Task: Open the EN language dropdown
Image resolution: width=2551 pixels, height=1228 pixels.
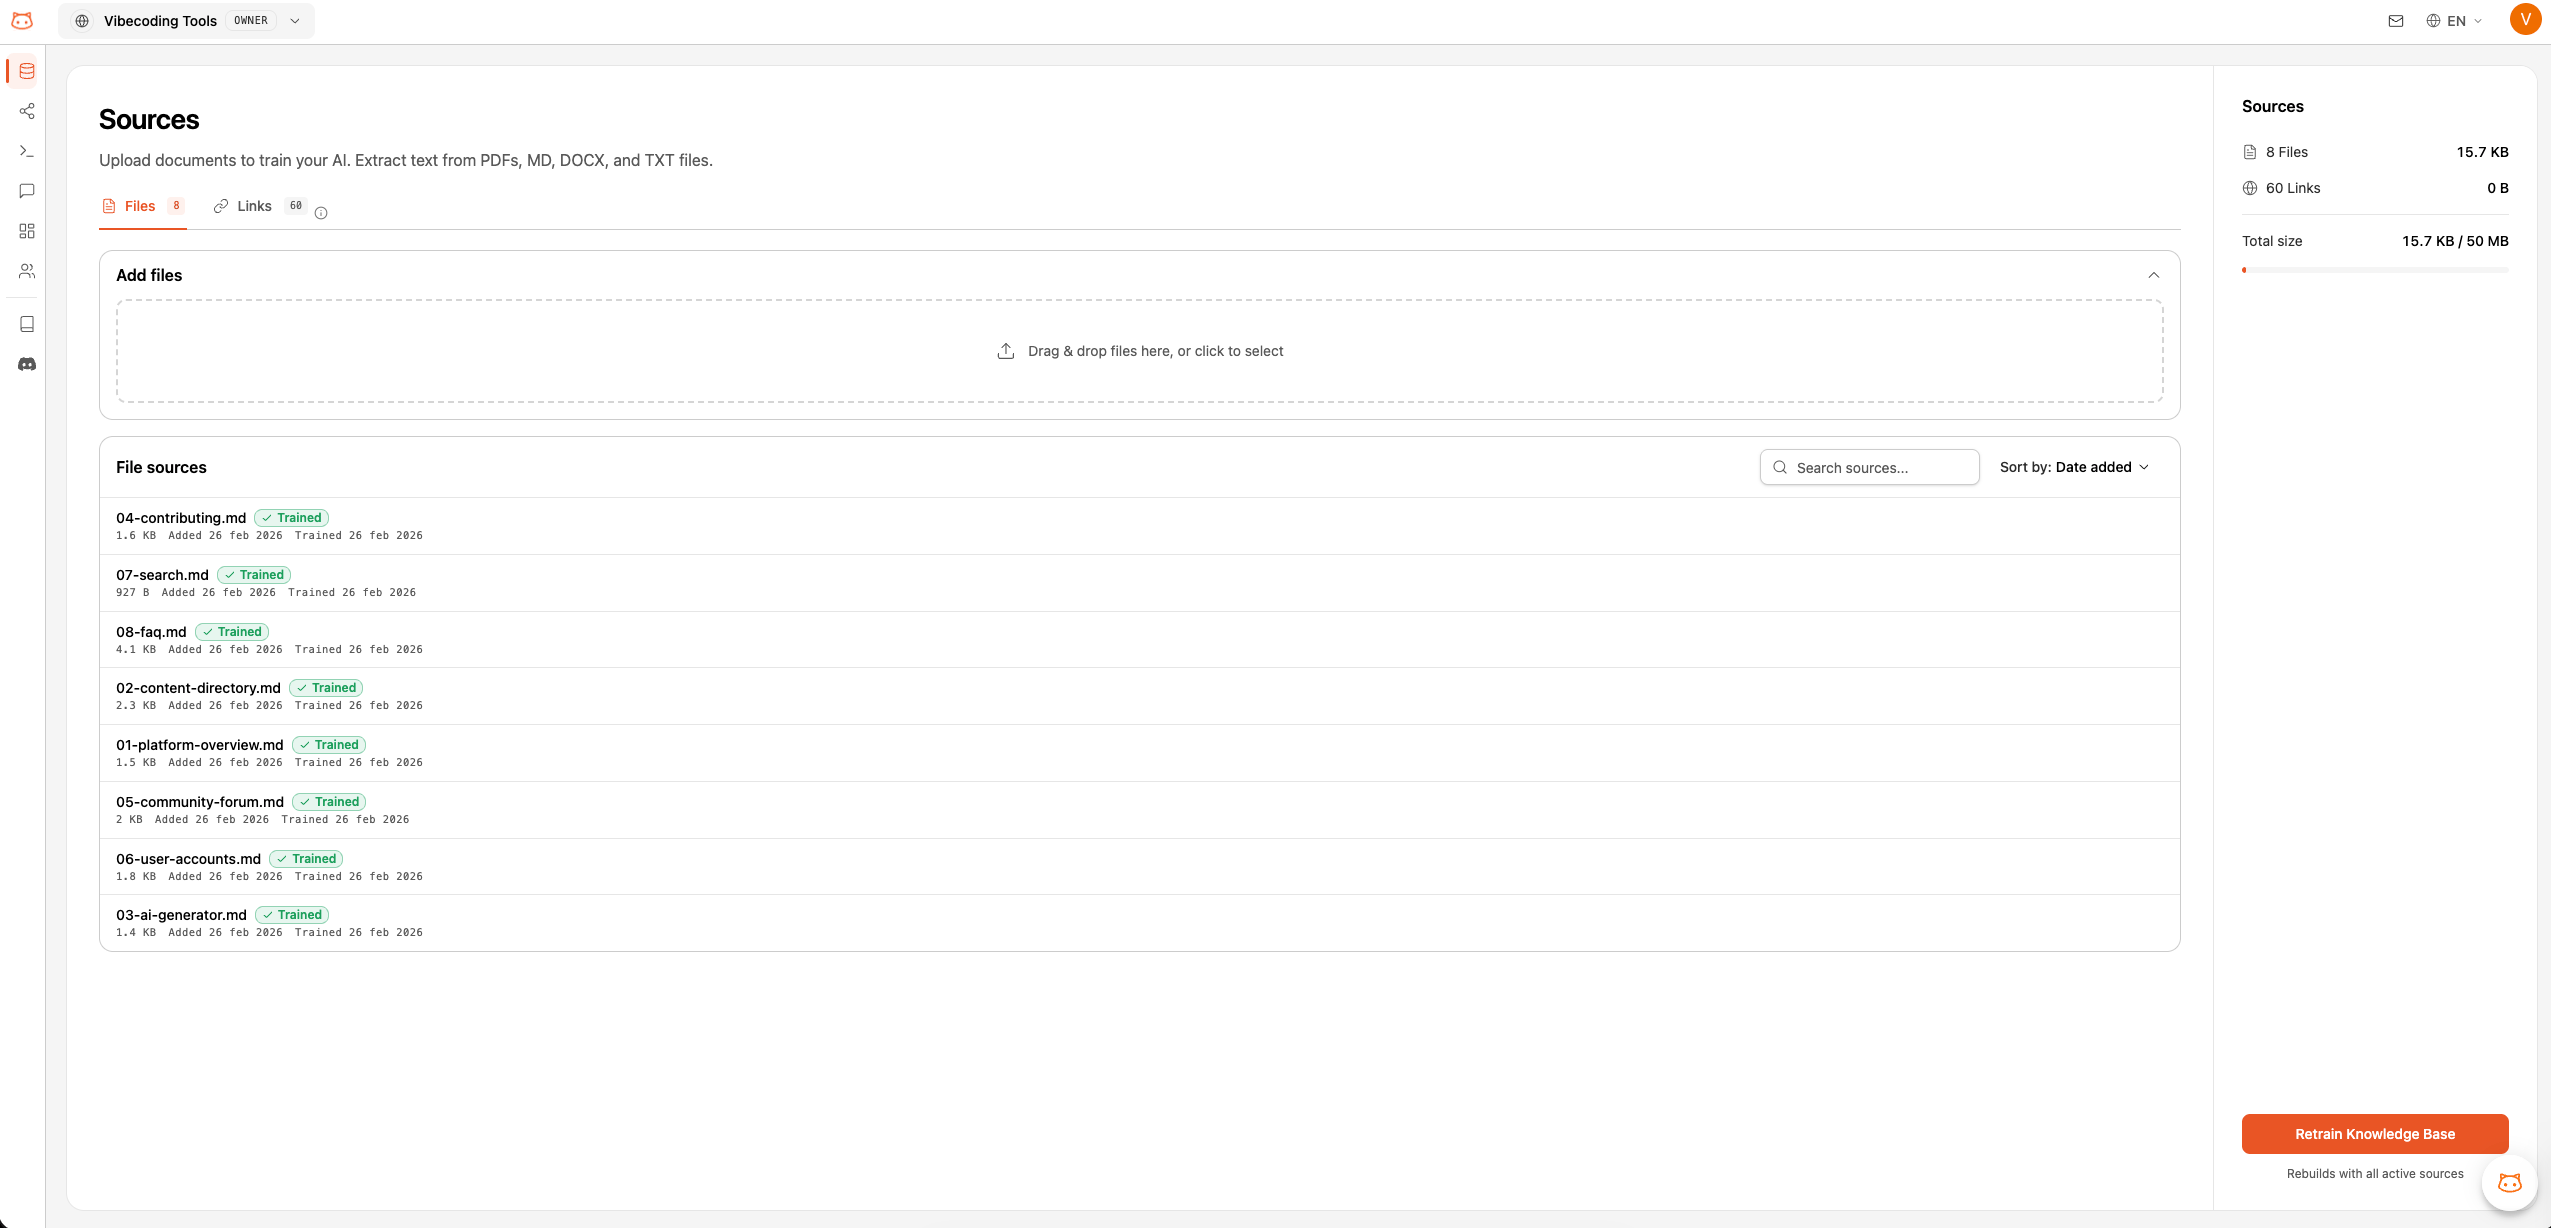Action: point(2454,21)
